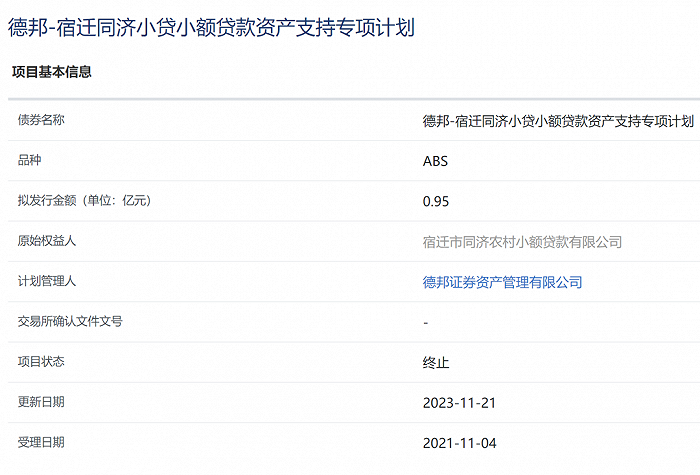
Task: Click the dash value of 交易所确认文件文号
Action: pyautogui.click(x=426, y=322)
